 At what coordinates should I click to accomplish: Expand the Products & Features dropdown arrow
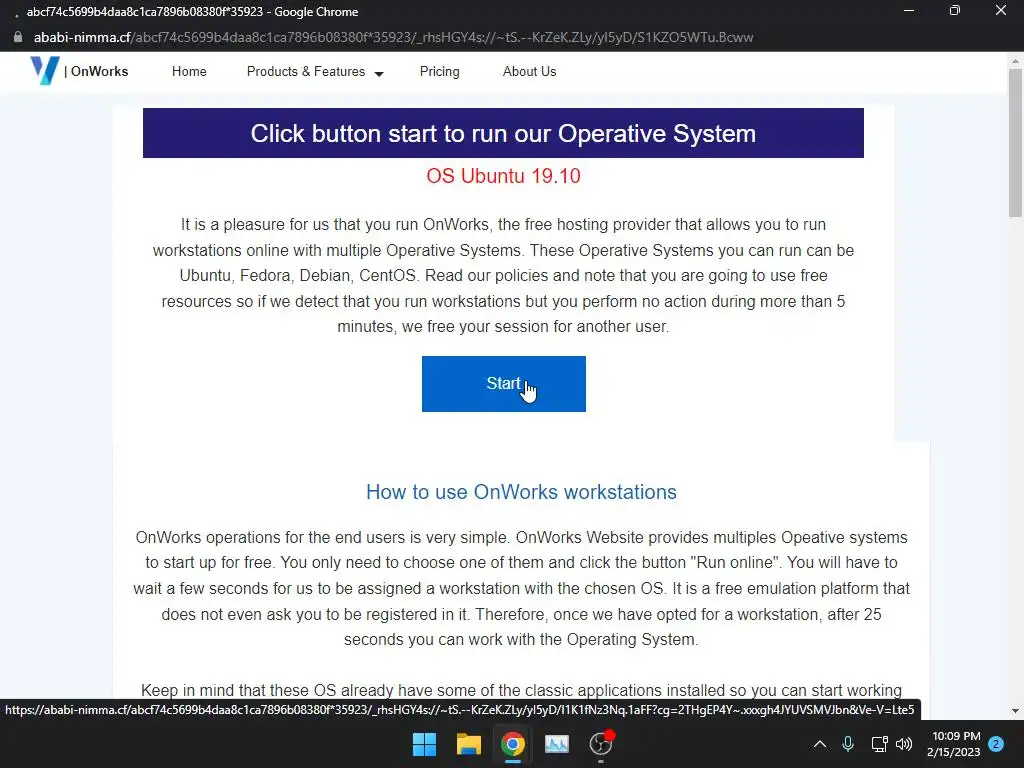(x=379, y=74)
